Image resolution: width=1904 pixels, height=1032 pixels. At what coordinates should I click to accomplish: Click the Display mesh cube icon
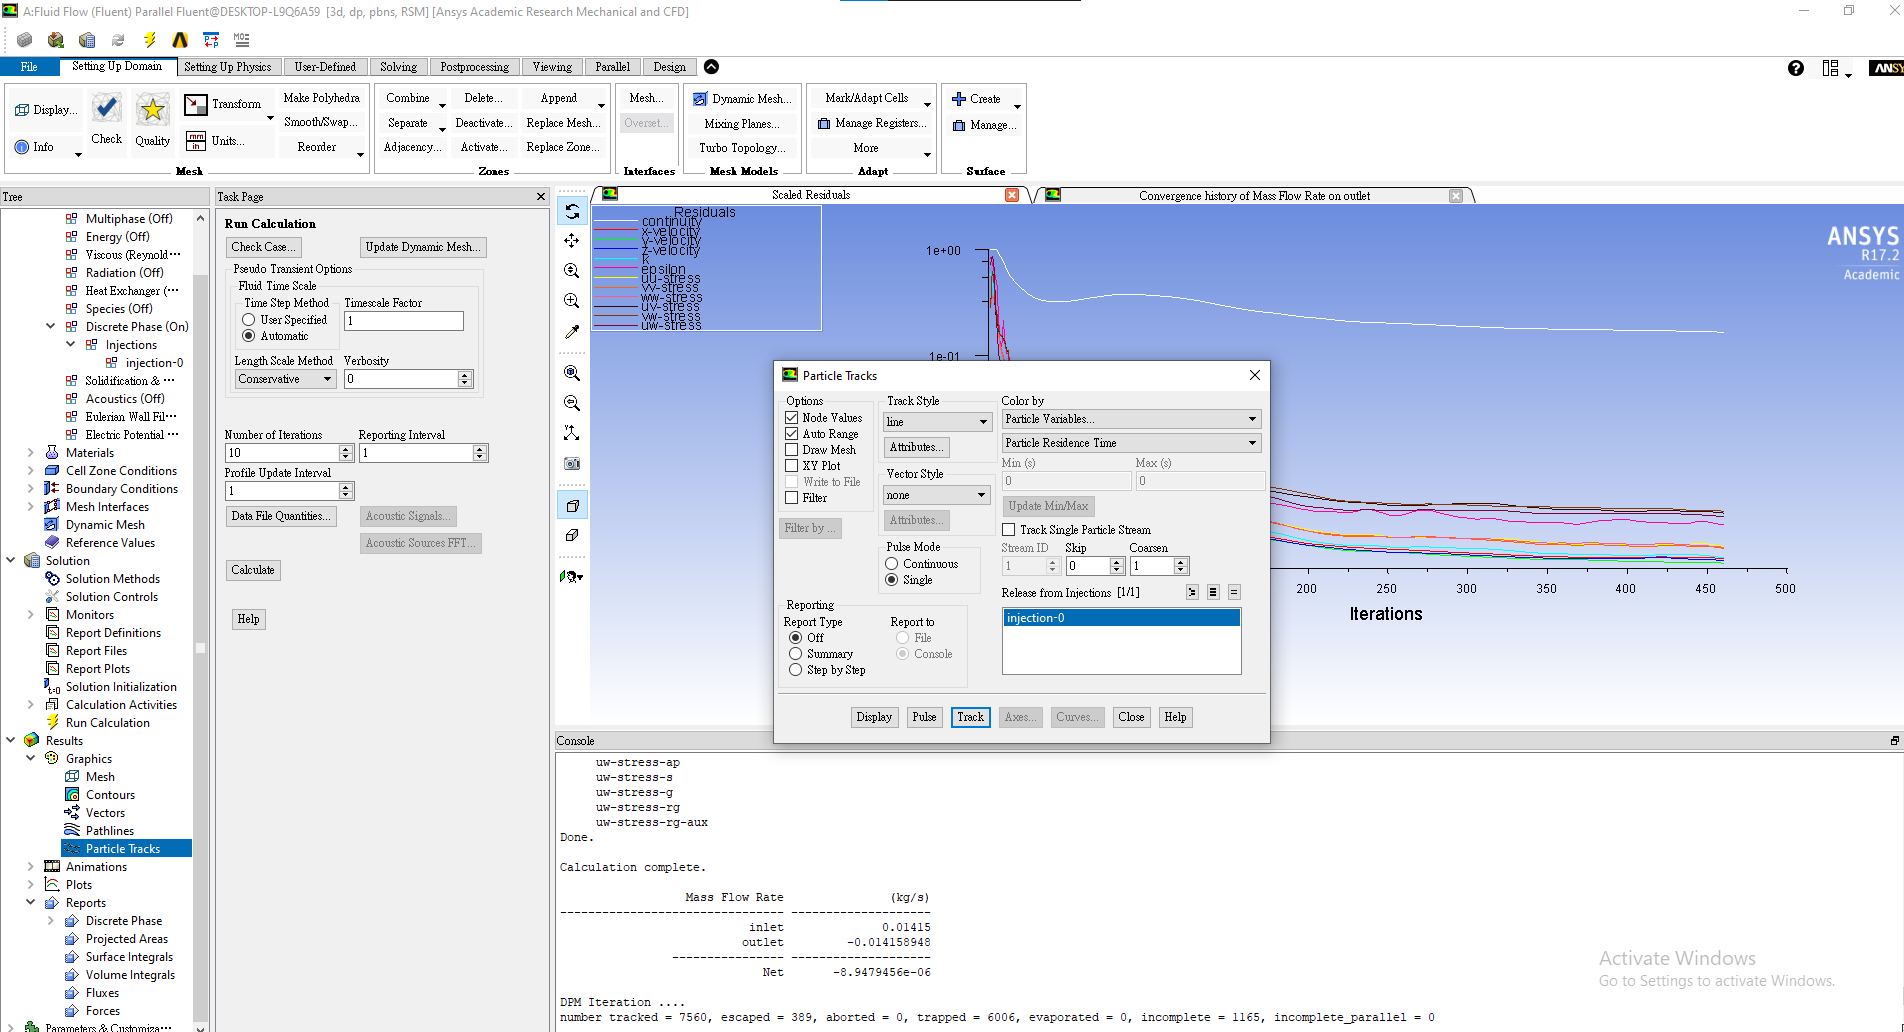pos(22,110)
